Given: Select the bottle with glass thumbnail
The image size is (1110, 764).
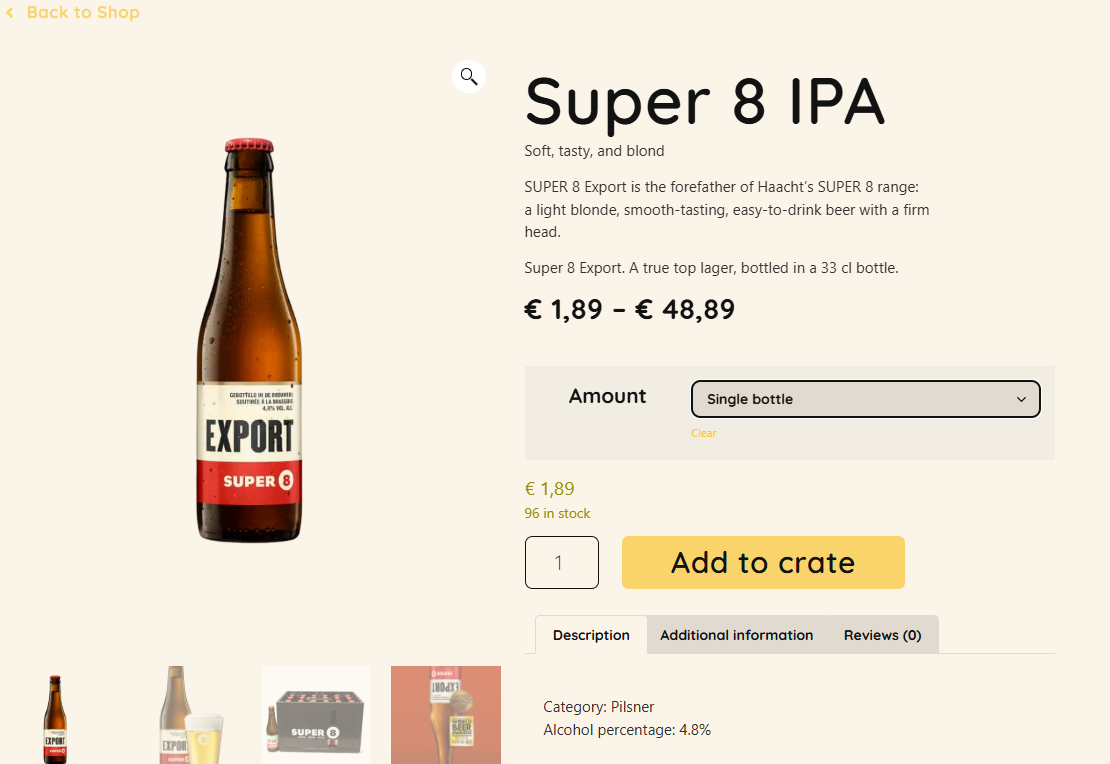Looking at the screenshot, I should click(186, 716).
